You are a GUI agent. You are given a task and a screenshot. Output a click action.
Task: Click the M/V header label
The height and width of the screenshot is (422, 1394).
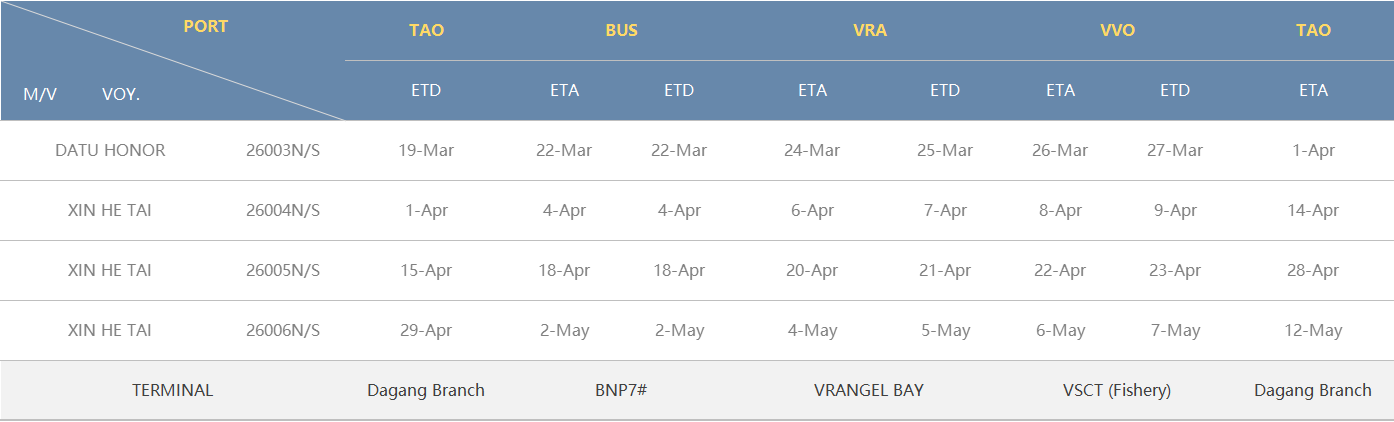point(40,94)
